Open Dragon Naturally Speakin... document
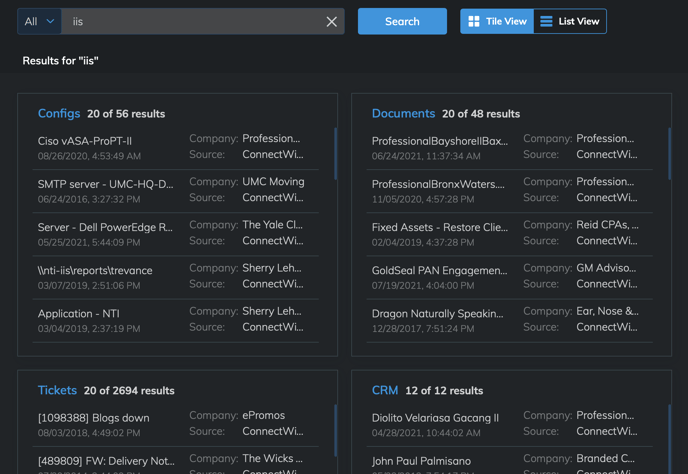Screen dimensions: 688x474 point(437,313)
